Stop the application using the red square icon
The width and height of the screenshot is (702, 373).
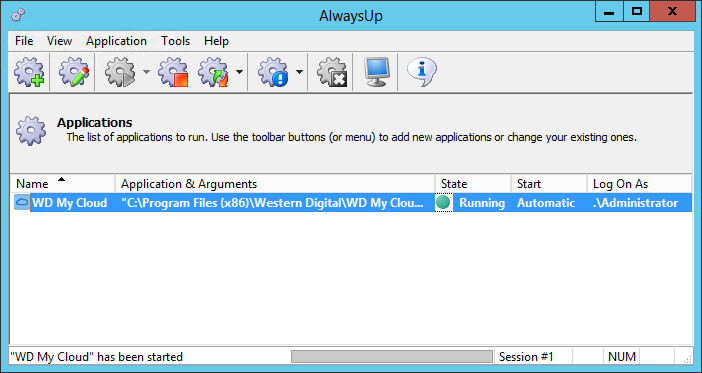173,72
